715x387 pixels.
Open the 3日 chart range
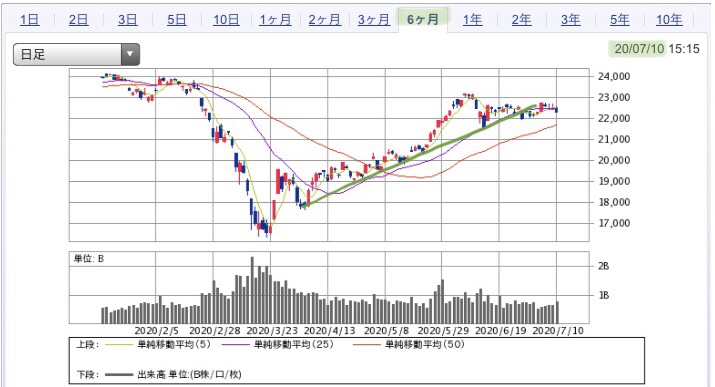coord(128,20)
